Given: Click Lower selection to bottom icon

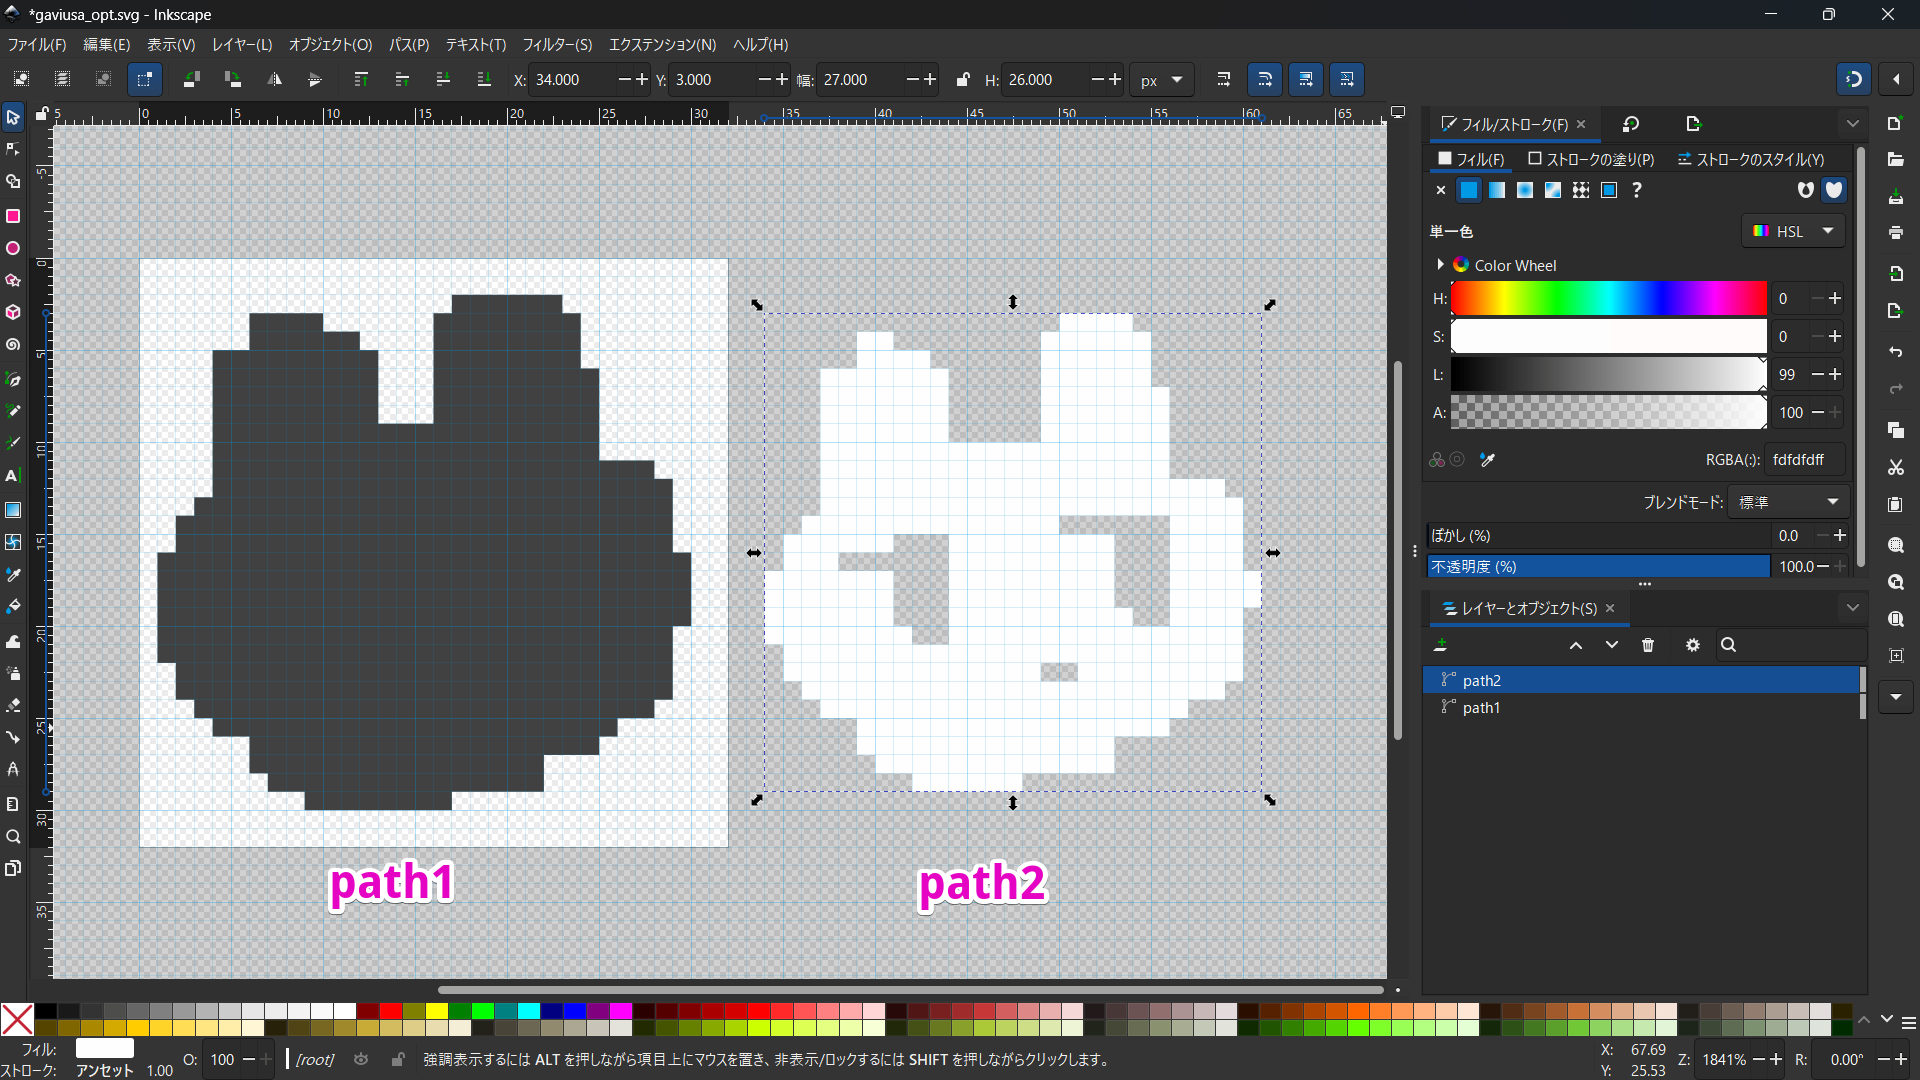Looking at the screenshot, I should click(484, 79).
